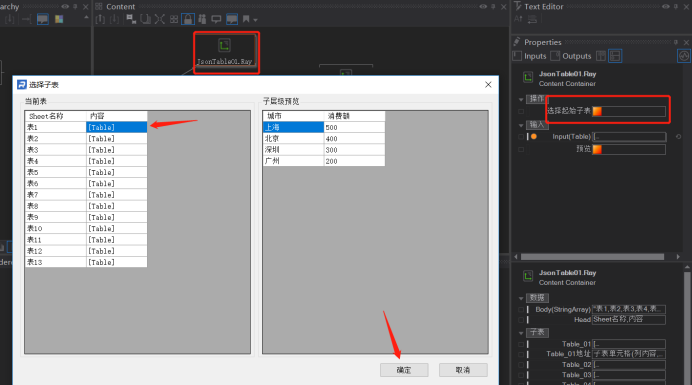Toggle the eye icon in hierarchy panel header
Viewport: 692px width, 385px height.
click(x=65, y=7)
